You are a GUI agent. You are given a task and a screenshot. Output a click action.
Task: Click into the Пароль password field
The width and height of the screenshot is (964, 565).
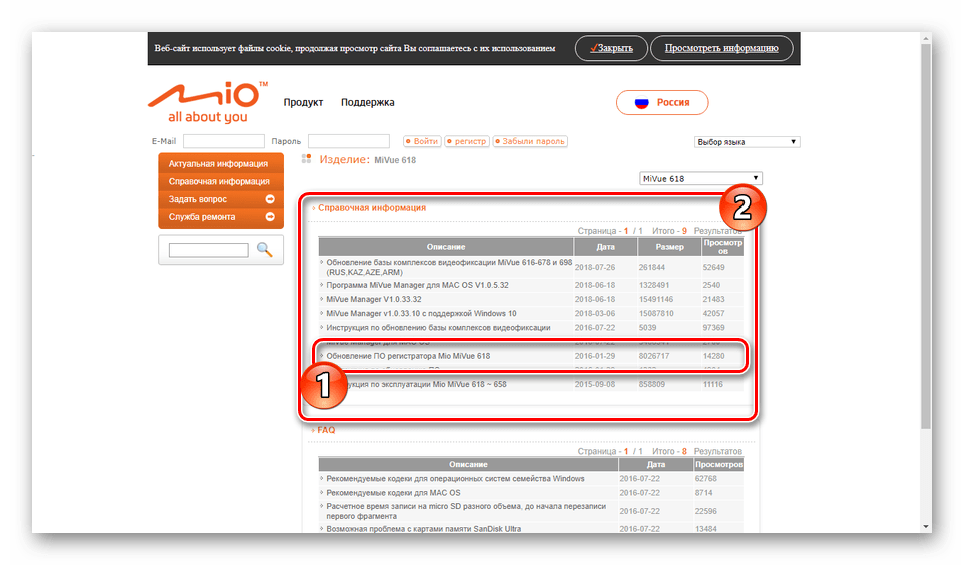click(x=348, y=142)
